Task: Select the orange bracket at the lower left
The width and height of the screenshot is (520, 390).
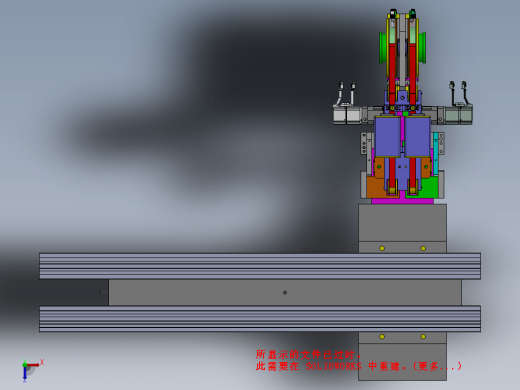Action: 376,187
